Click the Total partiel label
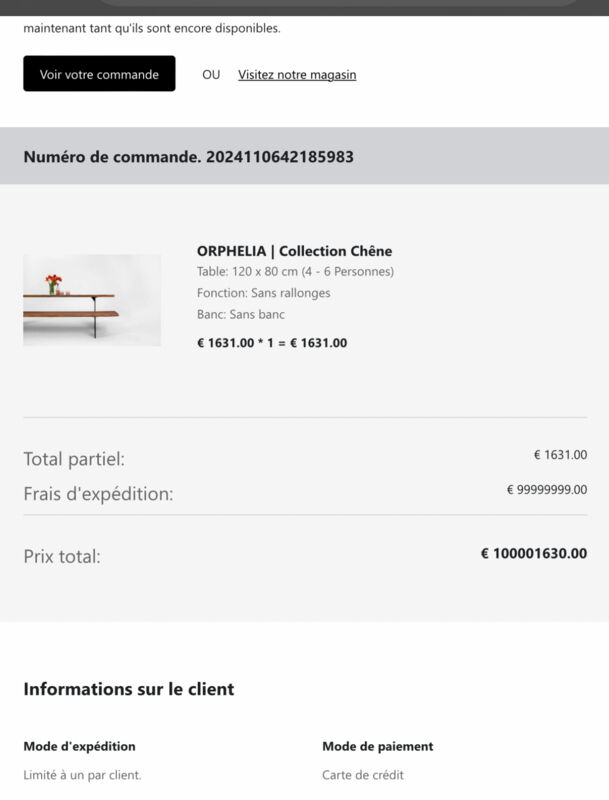 74,459
